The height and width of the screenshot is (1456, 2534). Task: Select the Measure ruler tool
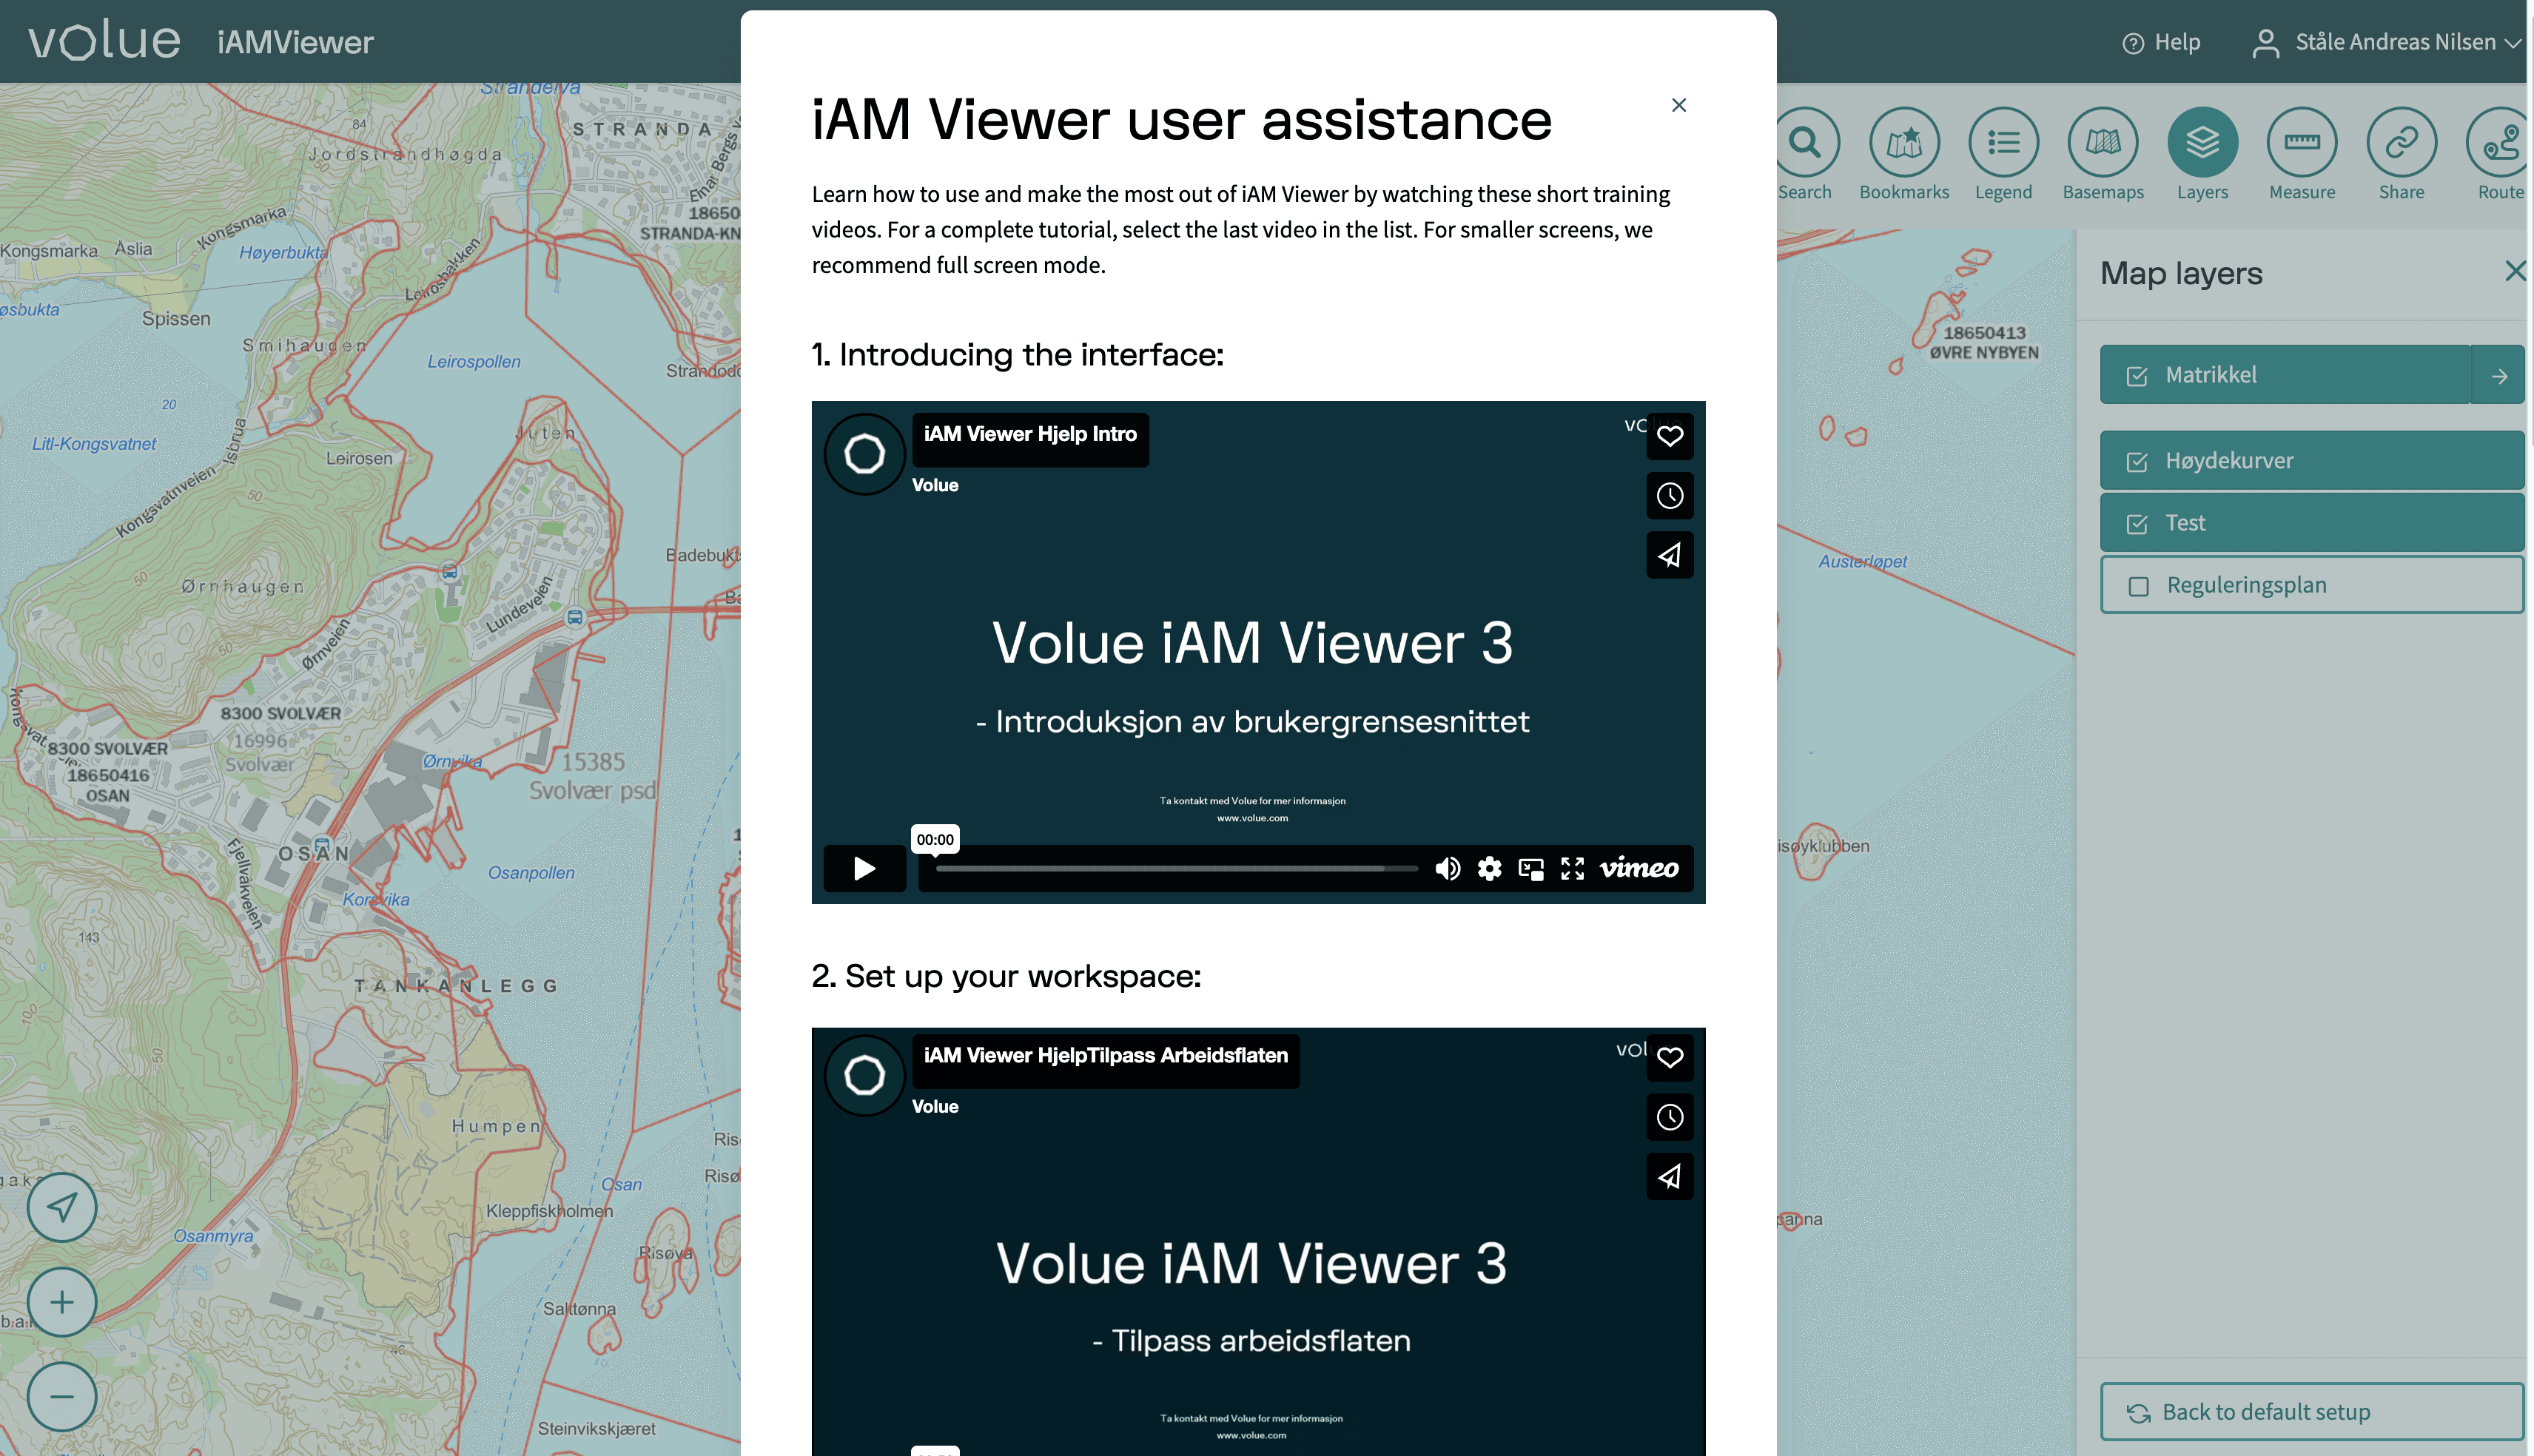pyautogui.click(x=2301, y=143)
